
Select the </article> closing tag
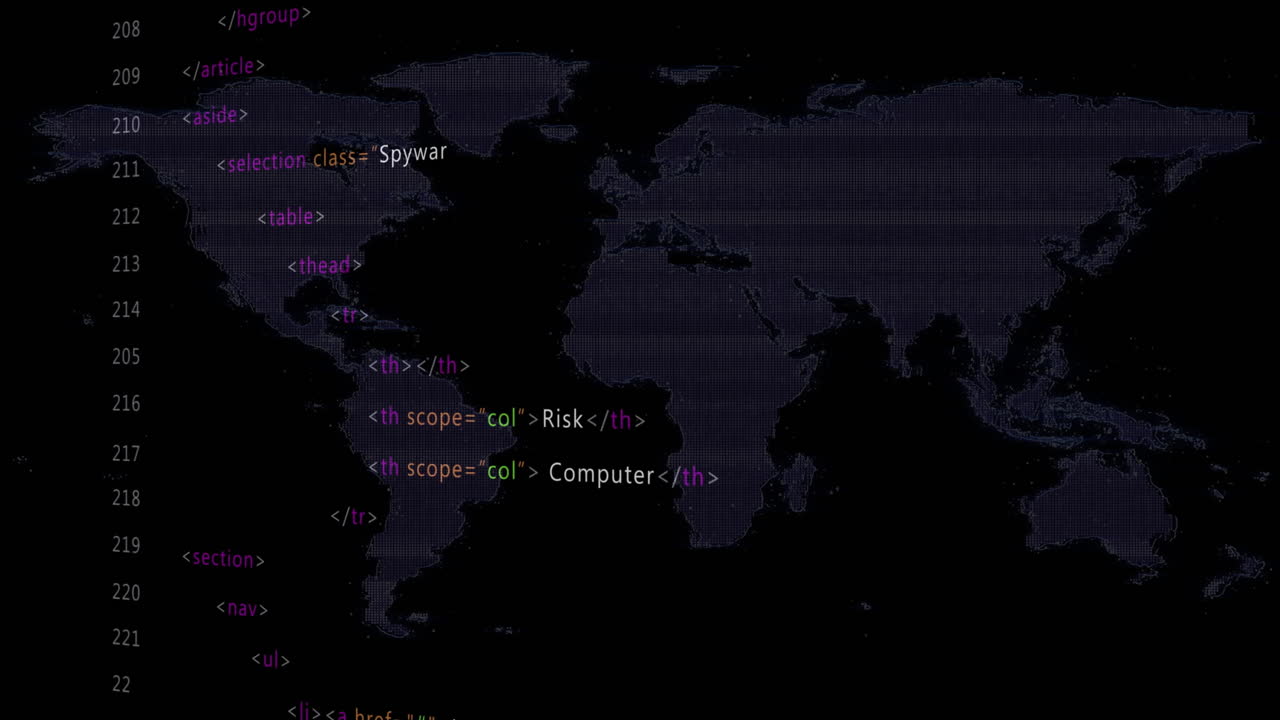(x=221, y=66)
